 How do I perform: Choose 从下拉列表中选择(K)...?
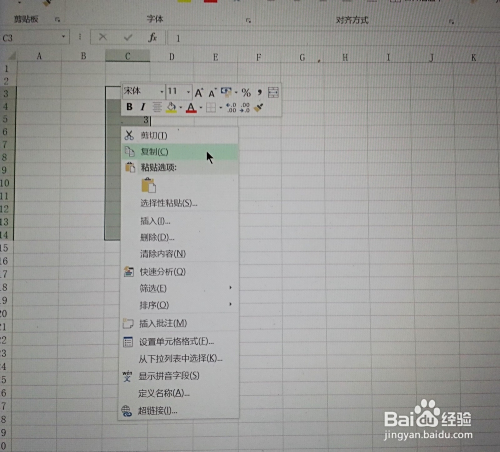pos(180,359)
